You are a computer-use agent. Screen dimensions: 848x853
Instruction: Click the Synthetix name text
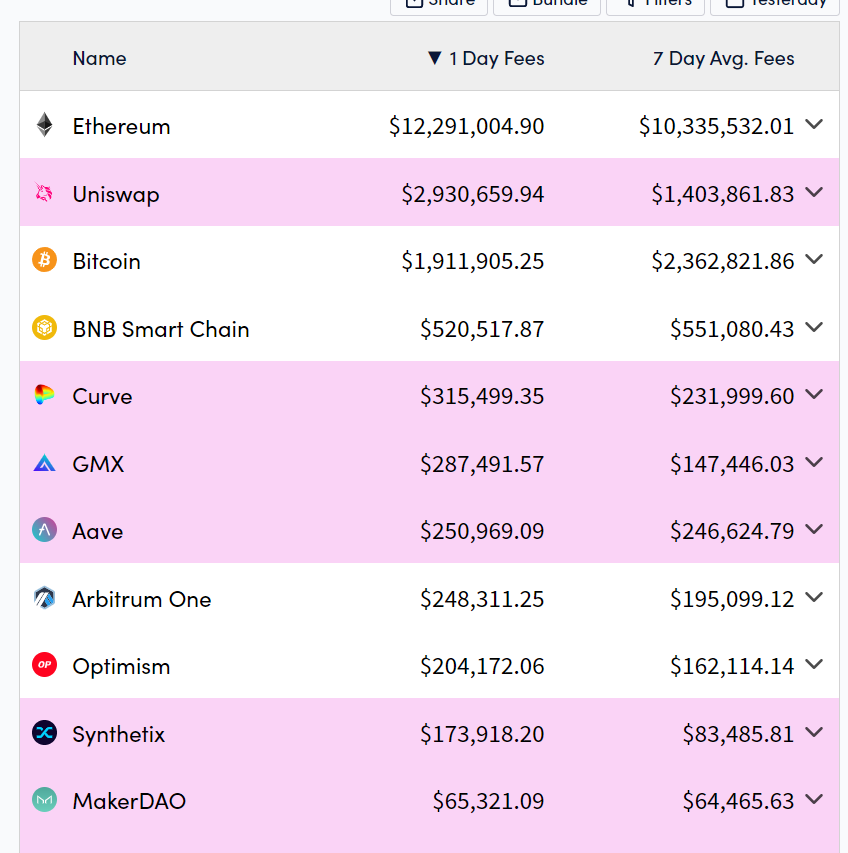click(119, 734)
